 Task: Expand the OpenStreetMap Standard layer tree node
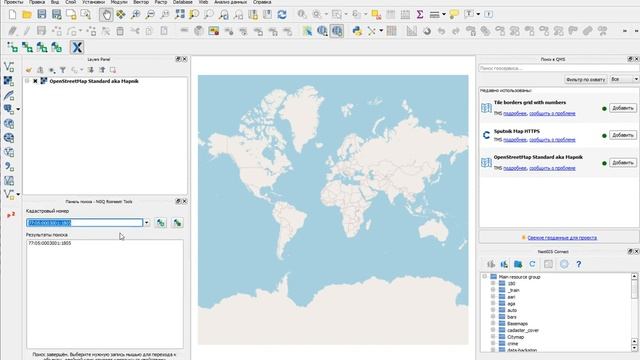click(x=27, y=81)
